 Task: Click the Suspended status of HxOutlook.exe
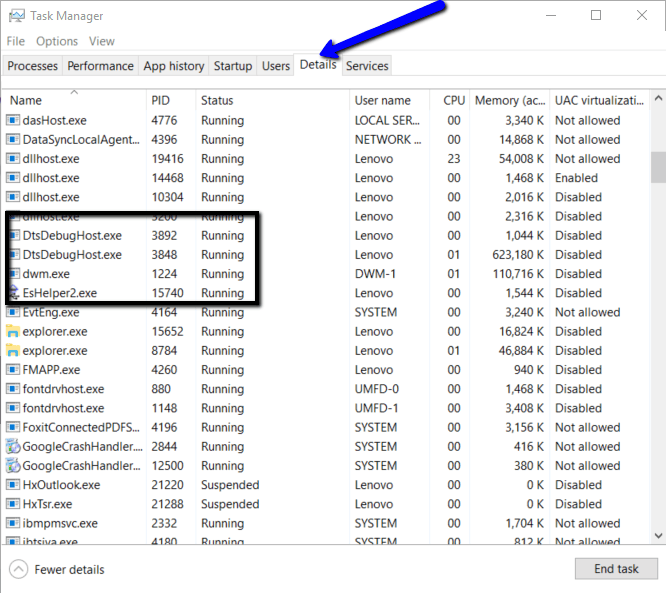click(230, 485)
